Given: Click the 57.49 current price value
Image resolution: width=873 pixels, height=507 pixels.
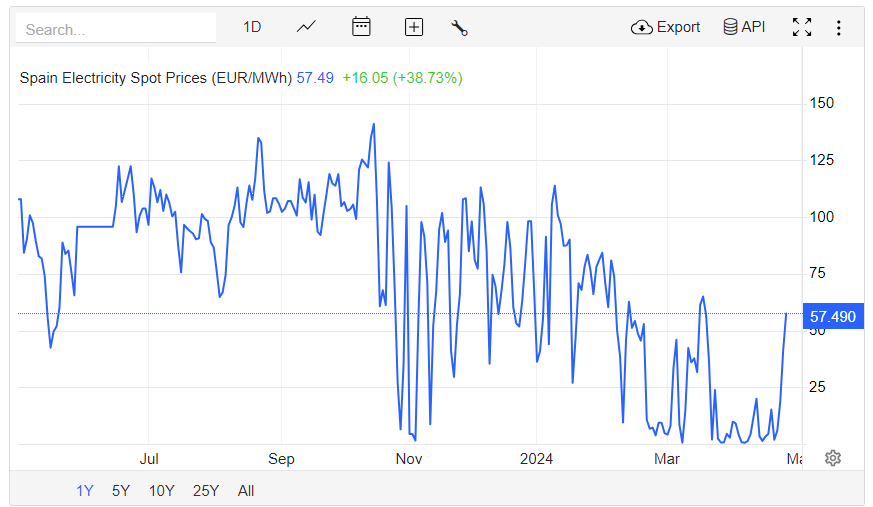Looking at the screenshot, I should (x=315, y=78).
